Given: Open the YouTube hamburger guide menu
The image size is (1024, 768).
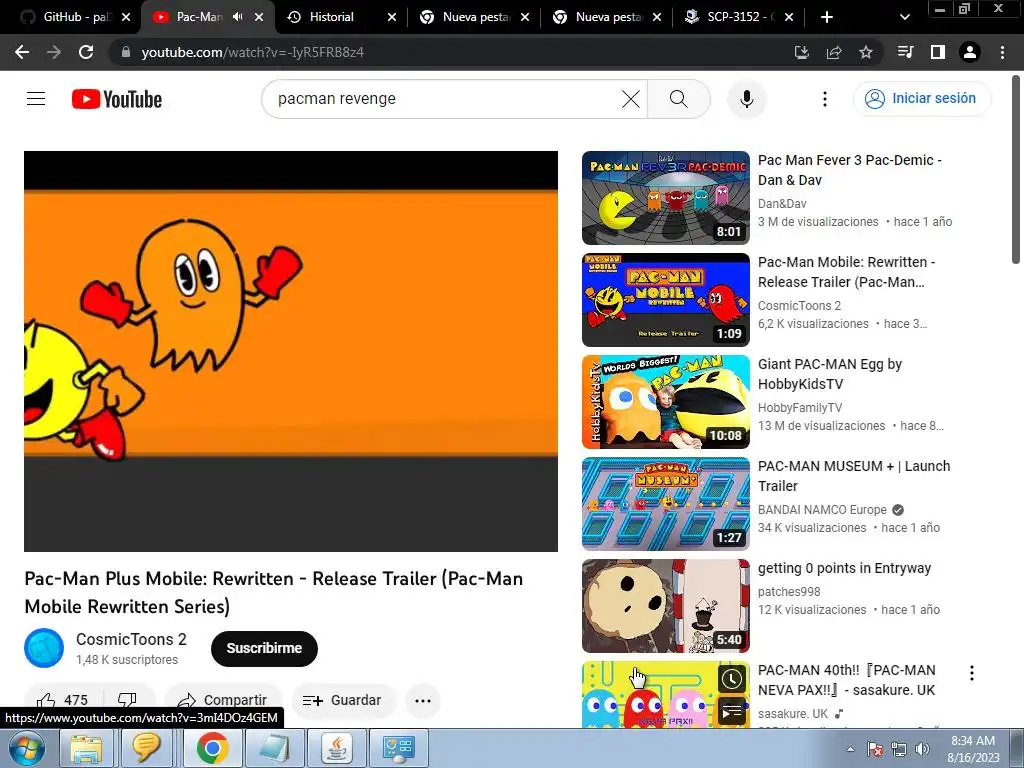Looking at the screenshot, I should 36,99.
